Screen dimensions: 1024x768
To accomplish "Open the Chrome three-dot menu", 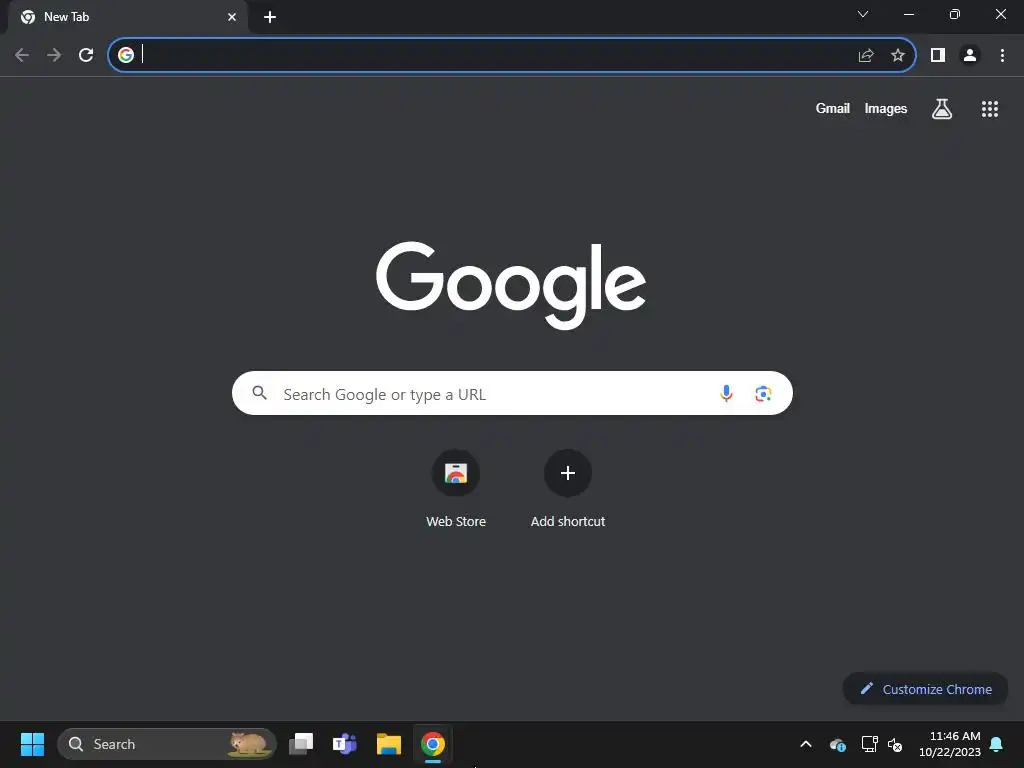I will 1002,56.
